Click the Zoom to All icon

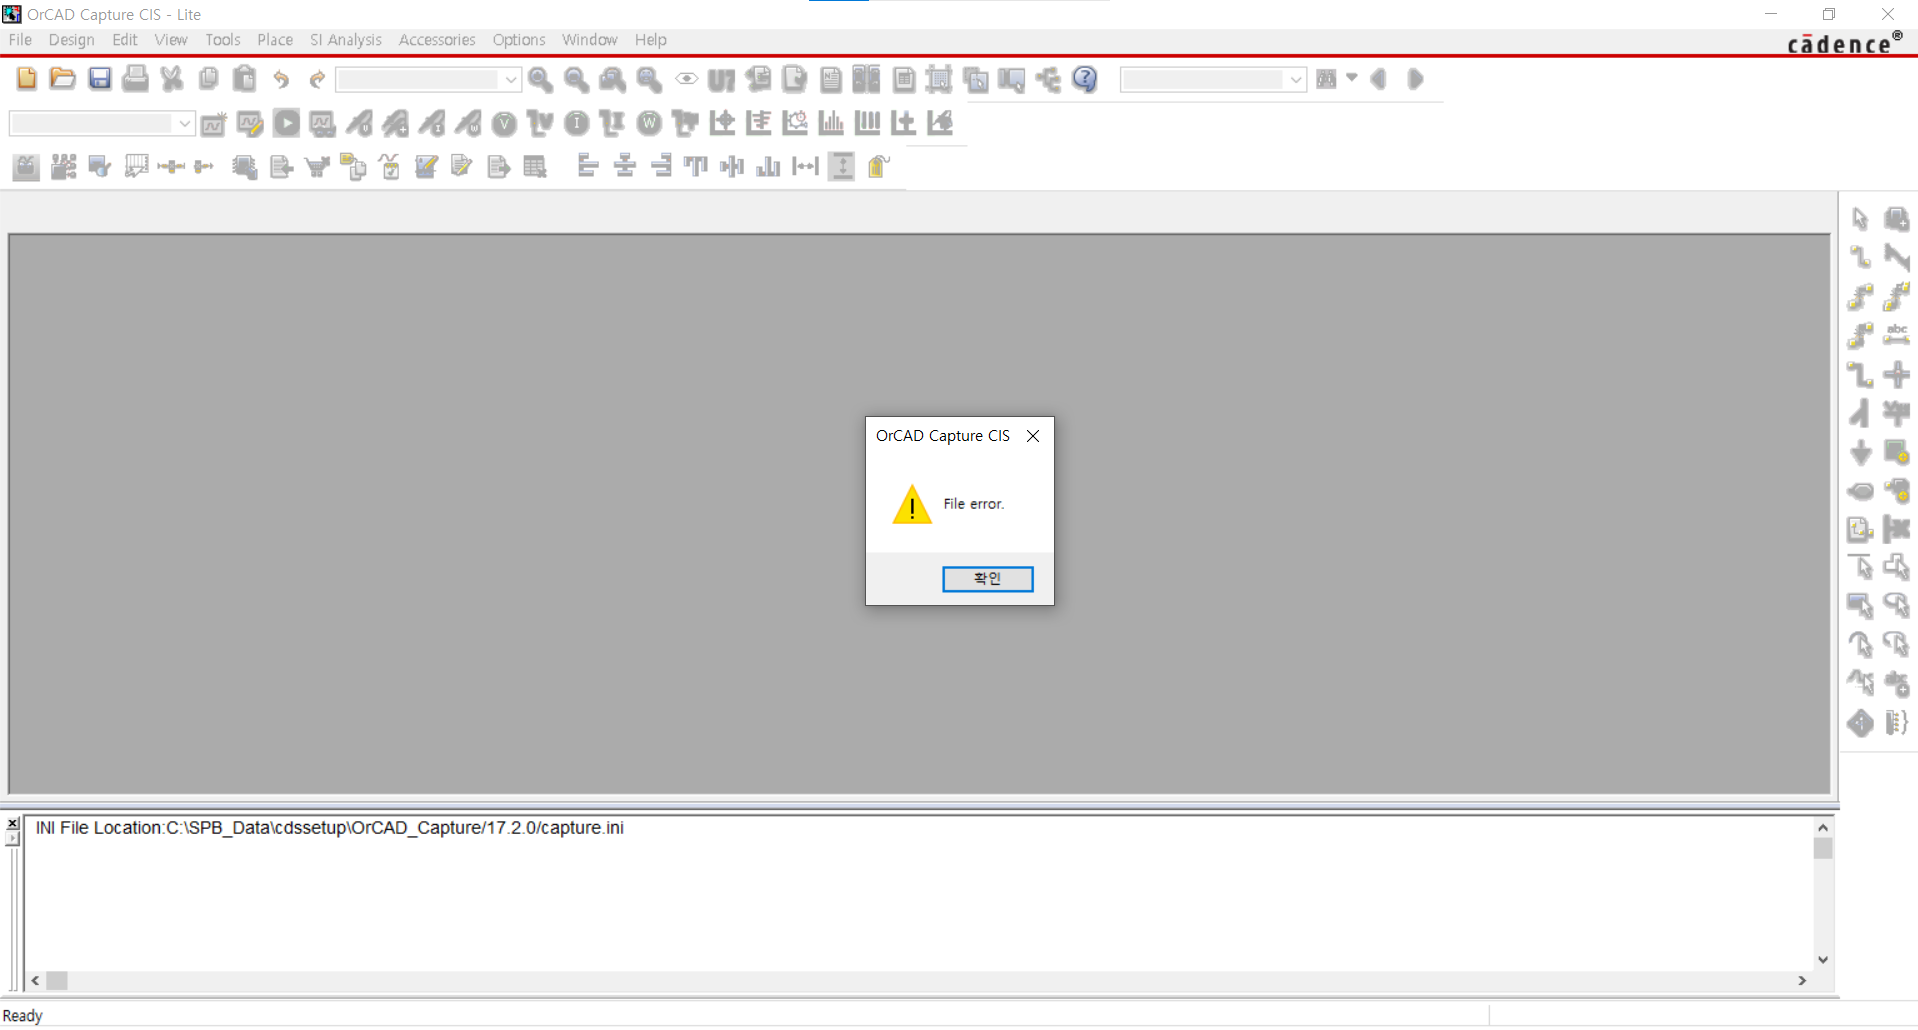(649, 79)
